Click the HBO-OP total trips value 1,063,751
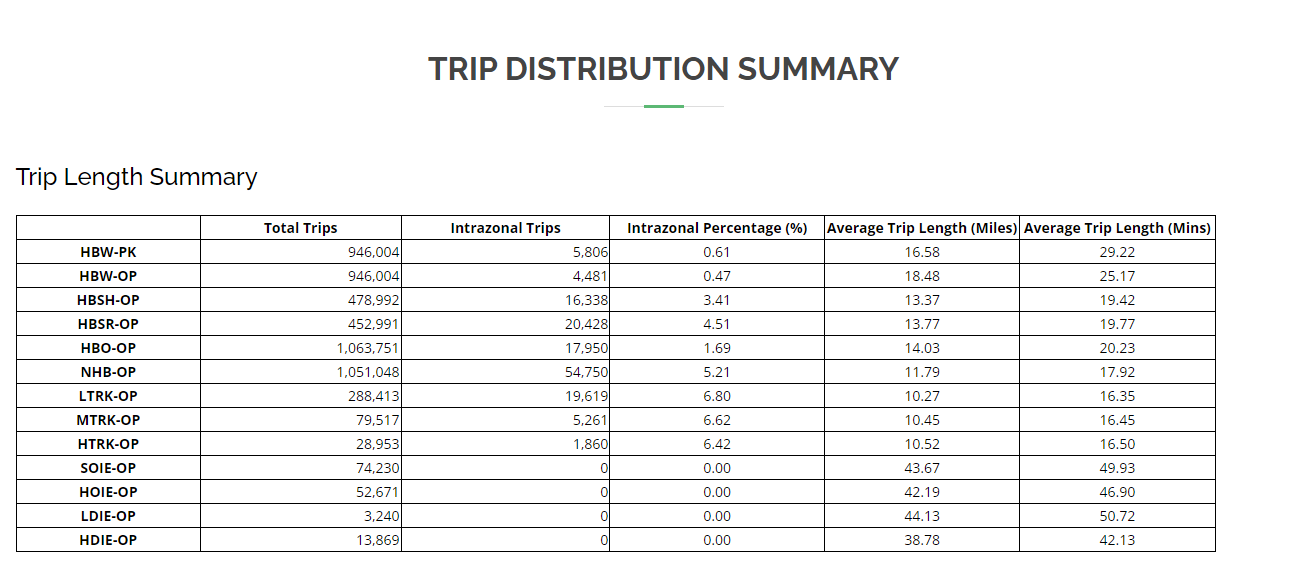The width and height of the screenshot is (1289, 575). [368, 348]
